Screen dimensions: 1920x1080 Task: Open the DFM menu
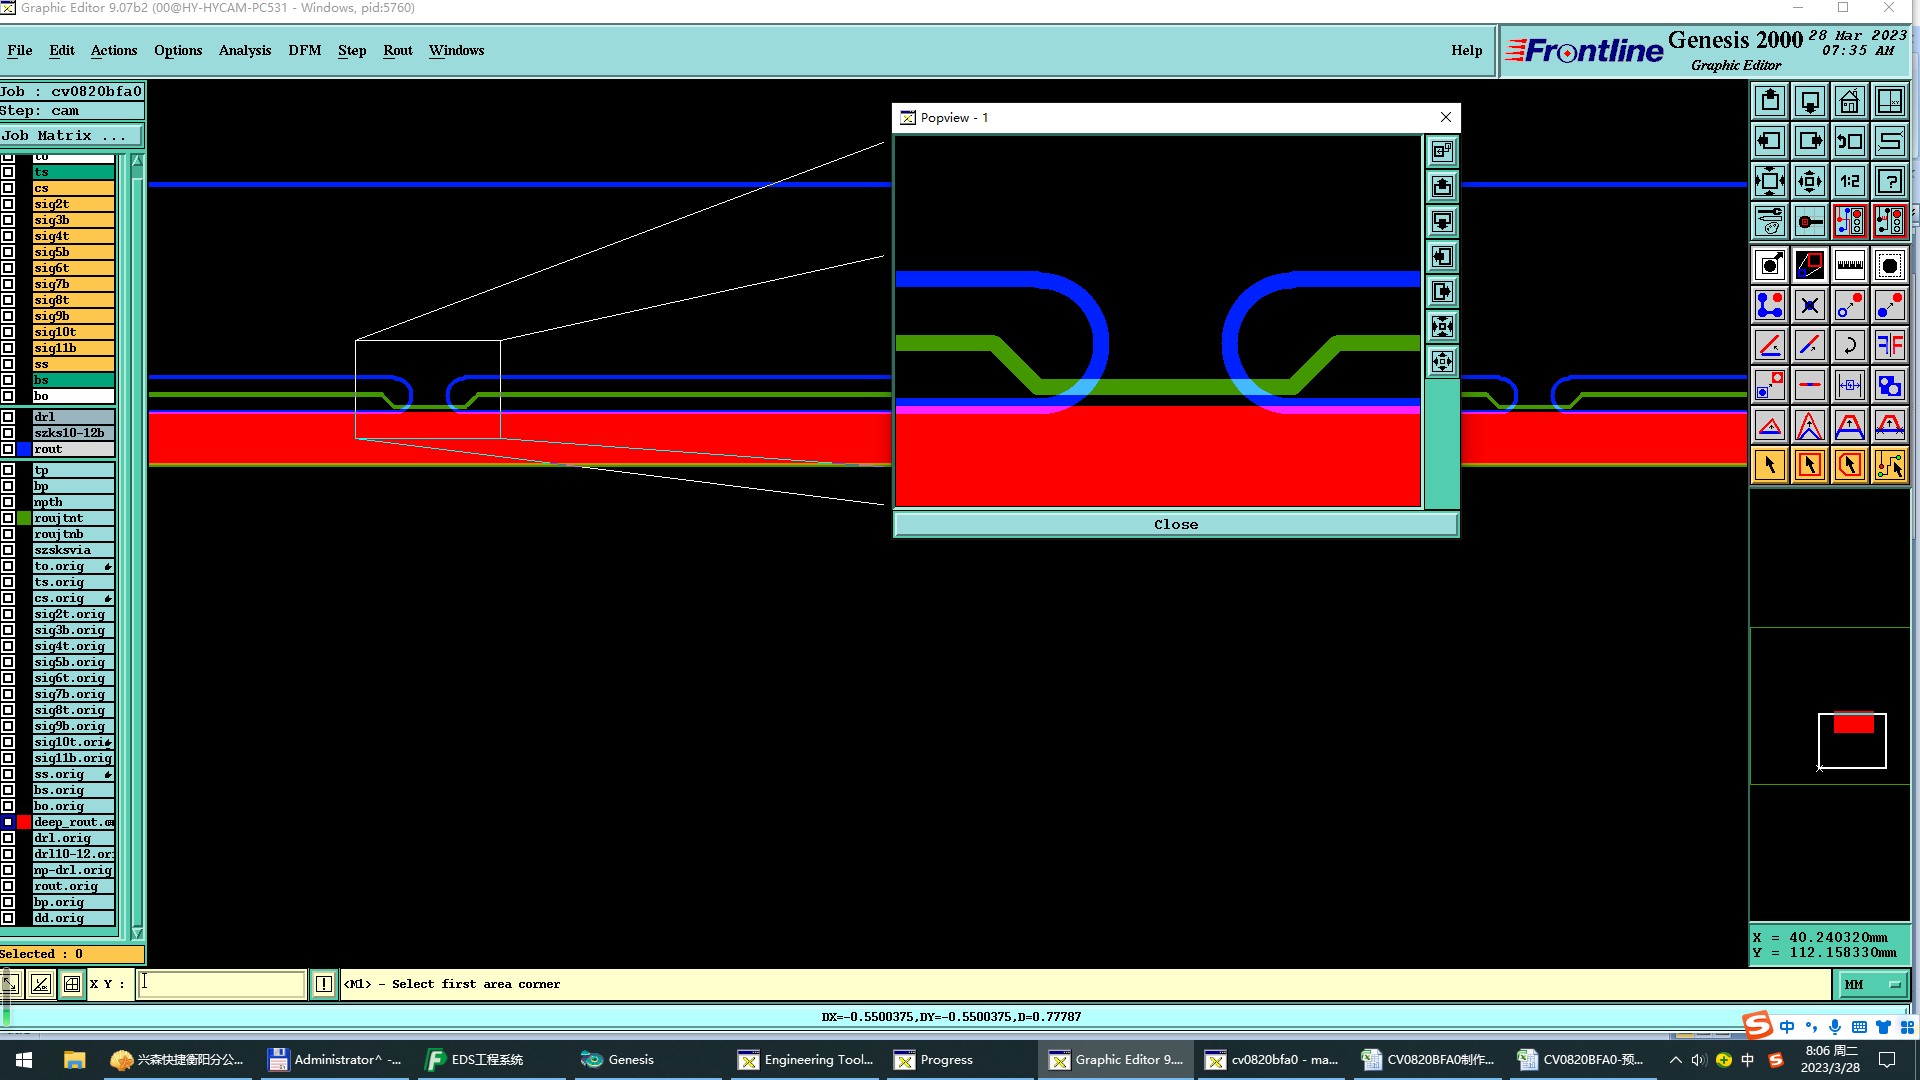(x=304, y=50)
